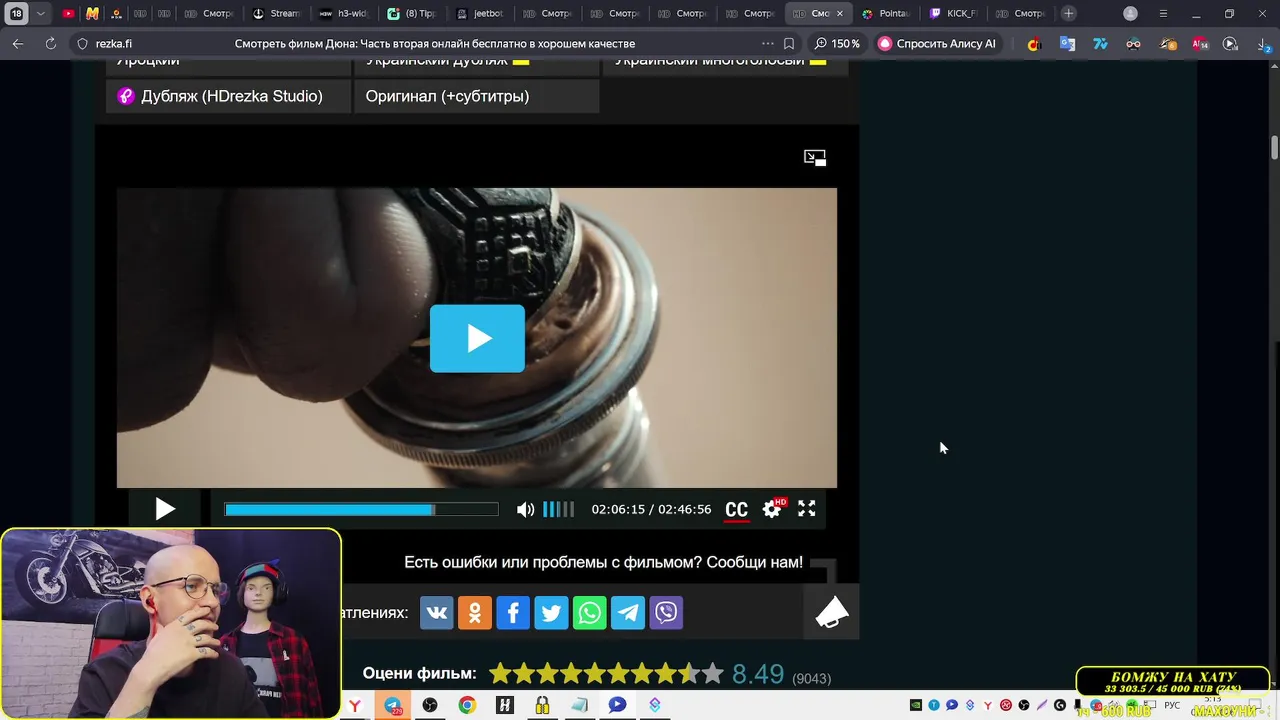Switch to the h3-wid tab
Screen dimensions: 1280x720
[344, 14]
